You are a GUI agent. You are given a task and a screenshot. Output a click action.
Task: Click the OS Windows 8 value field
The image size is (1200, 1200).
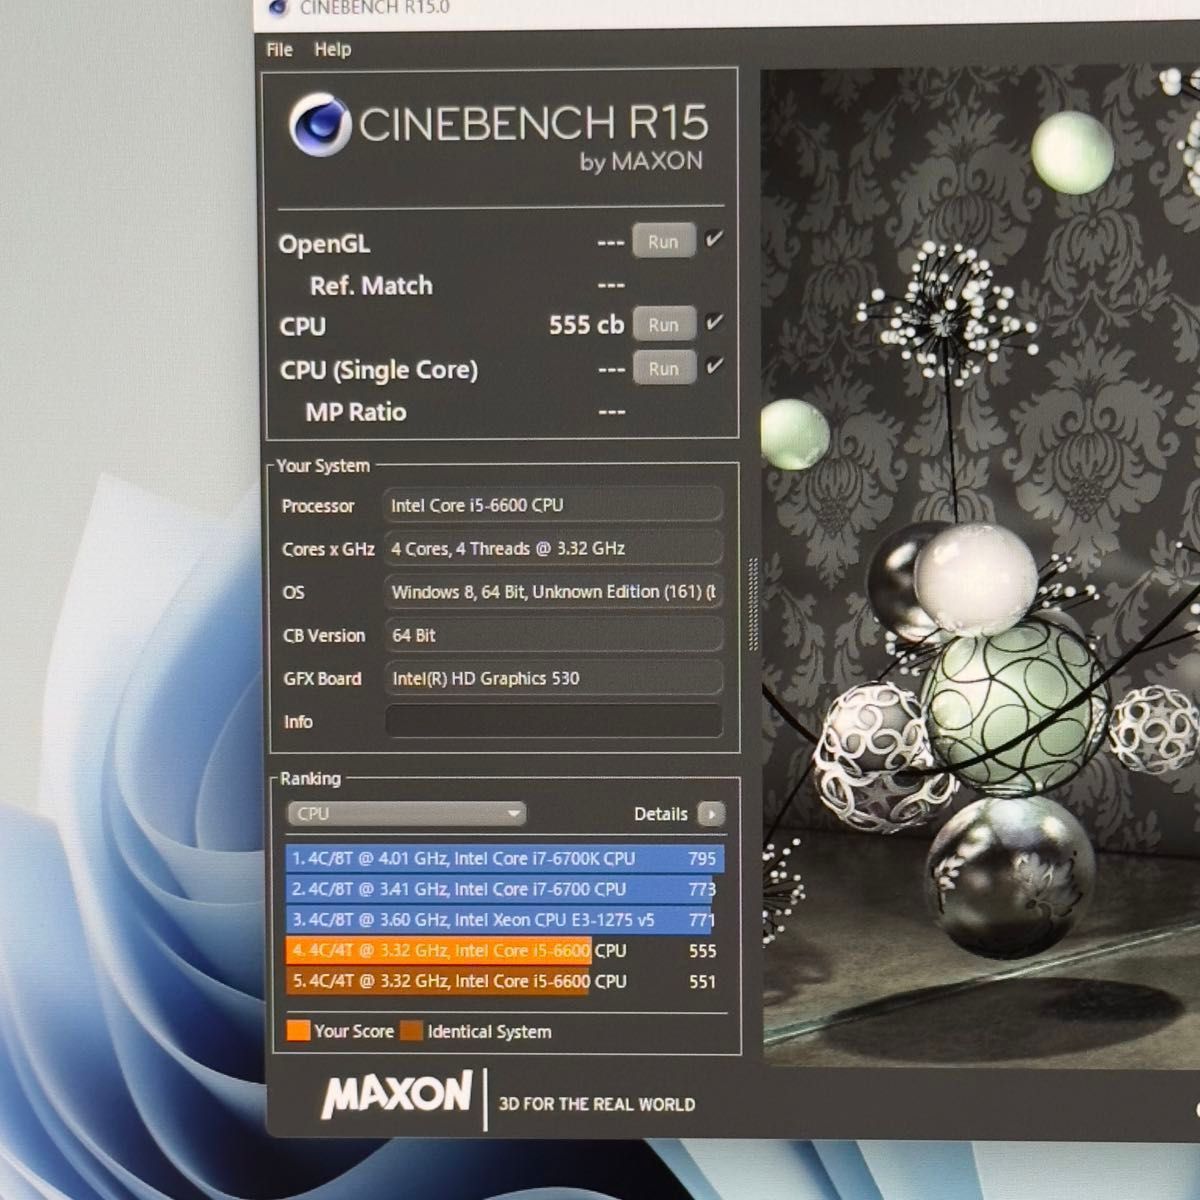point(553,592)
